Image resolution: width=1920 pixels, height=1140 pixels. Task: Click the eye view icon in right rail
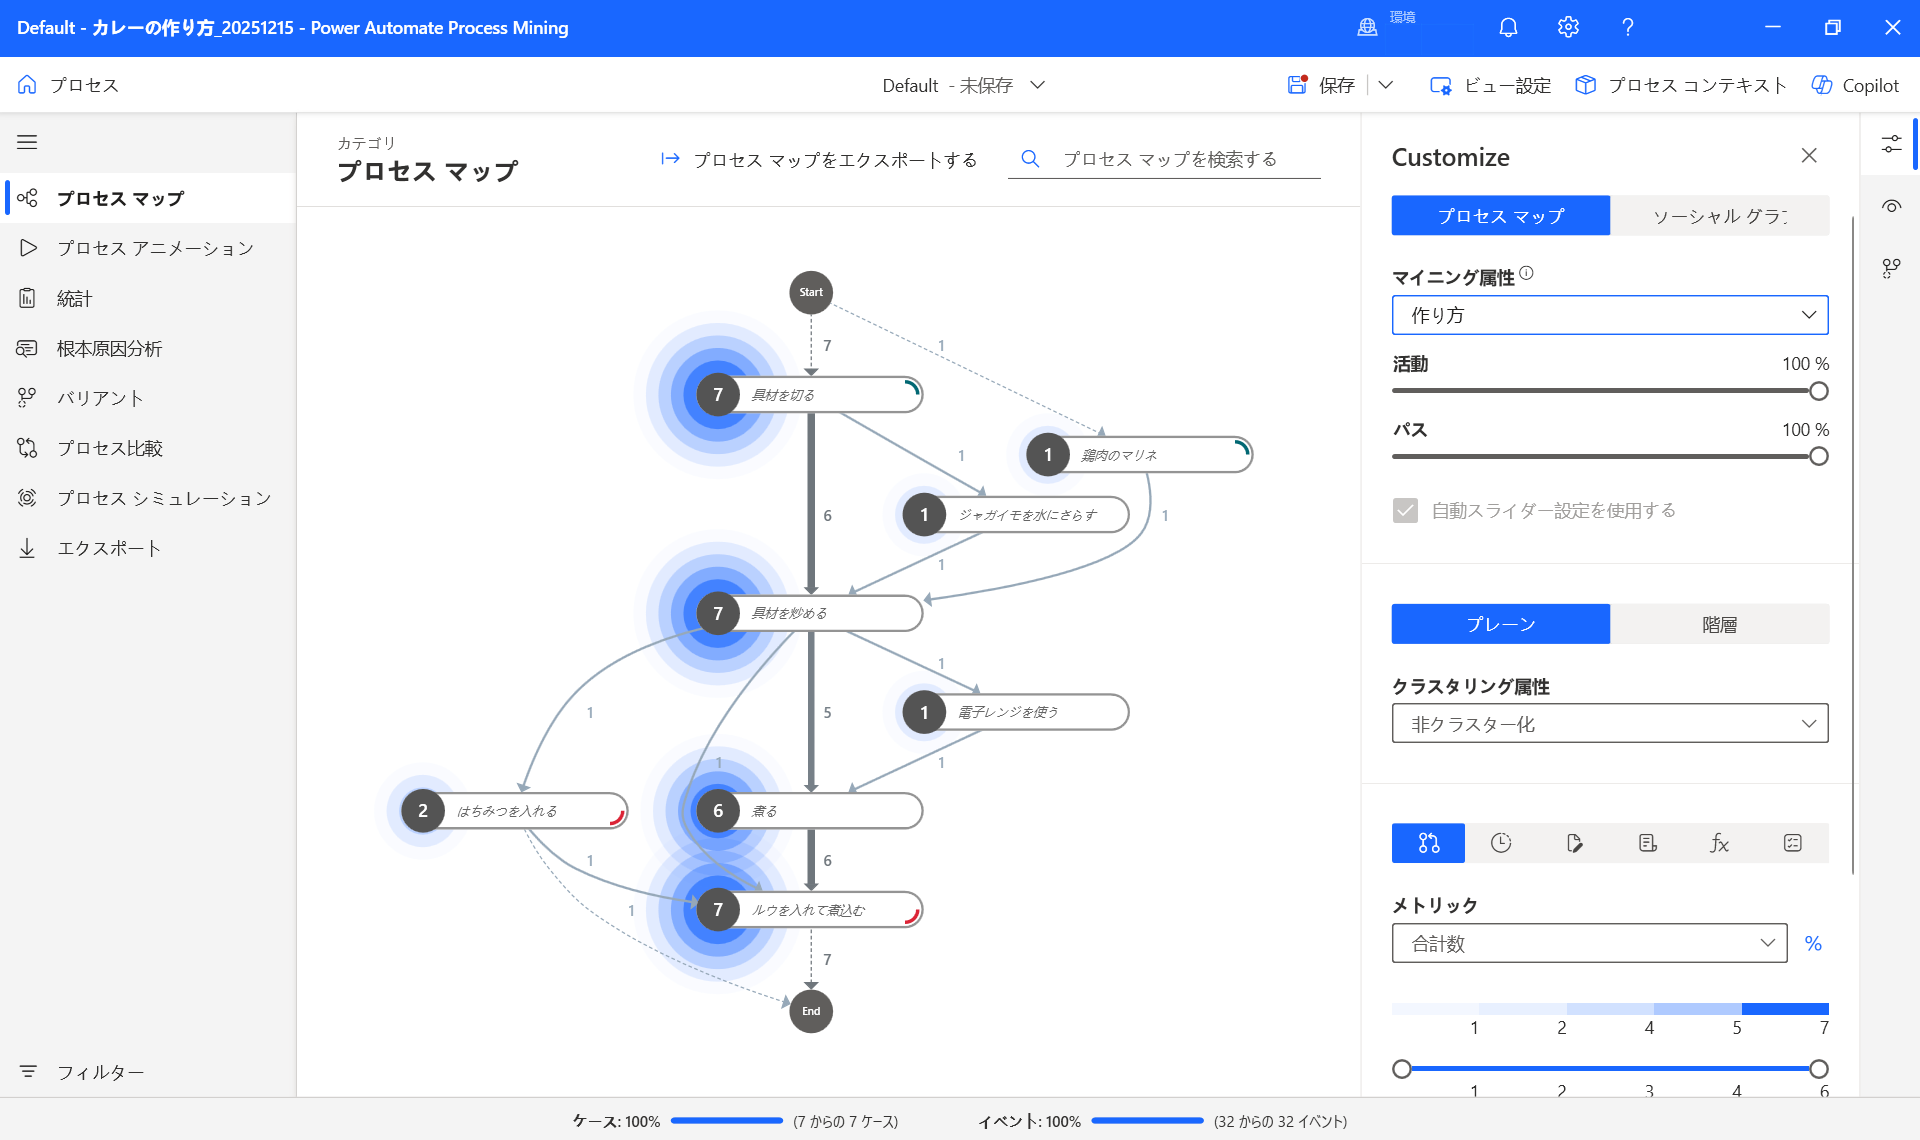tap(1891, 206)
